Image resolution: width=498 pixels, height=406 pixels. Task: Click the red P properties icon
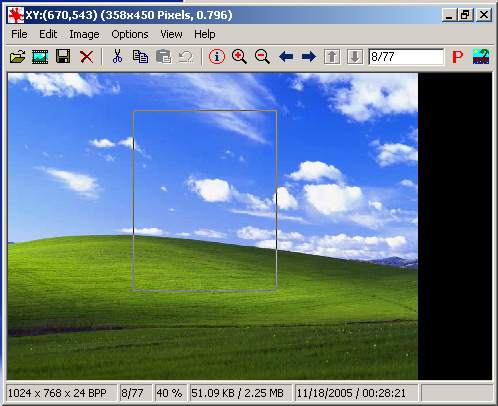point(458,57)
